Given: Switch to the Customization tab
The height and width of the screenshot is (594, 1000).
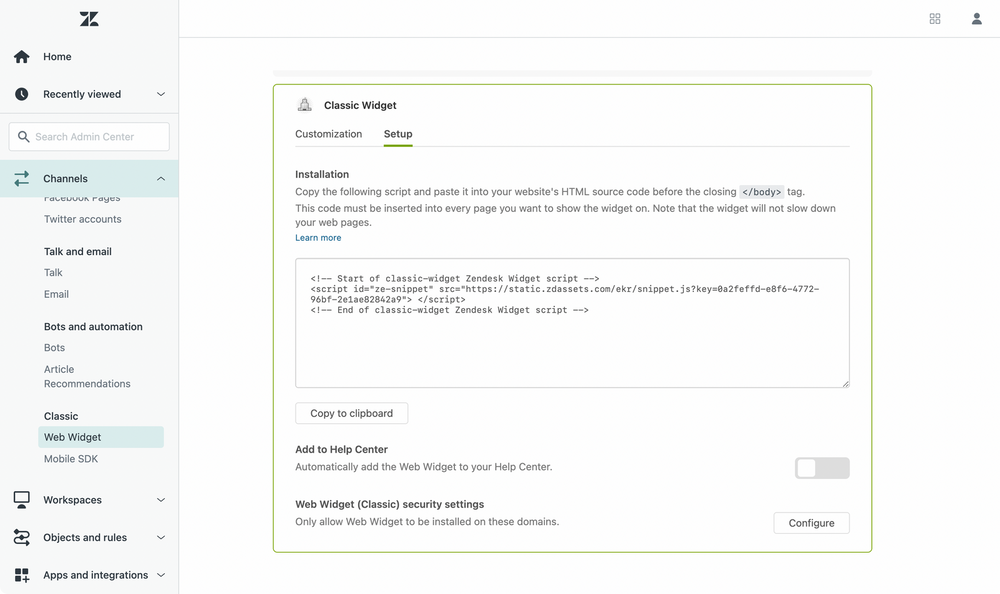Looking at the screenshot, I should (x=328, y=133).
